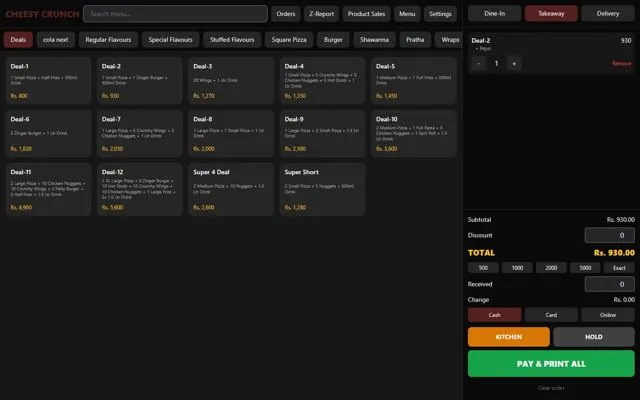Add Deal-6 to the order

click(x=48, y=133)
